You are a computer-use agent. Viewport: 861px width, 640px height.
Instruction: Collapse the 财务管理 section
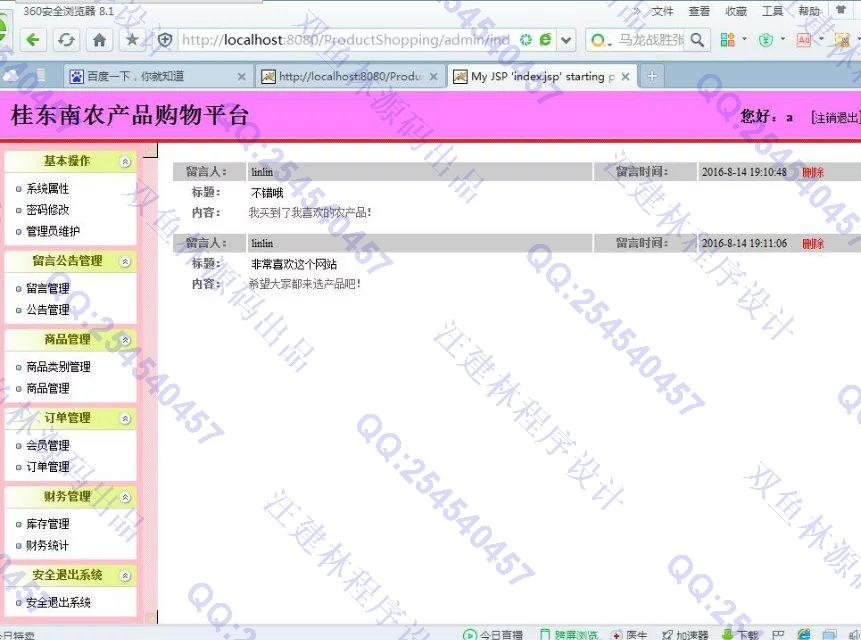click(x=125, y=497)
